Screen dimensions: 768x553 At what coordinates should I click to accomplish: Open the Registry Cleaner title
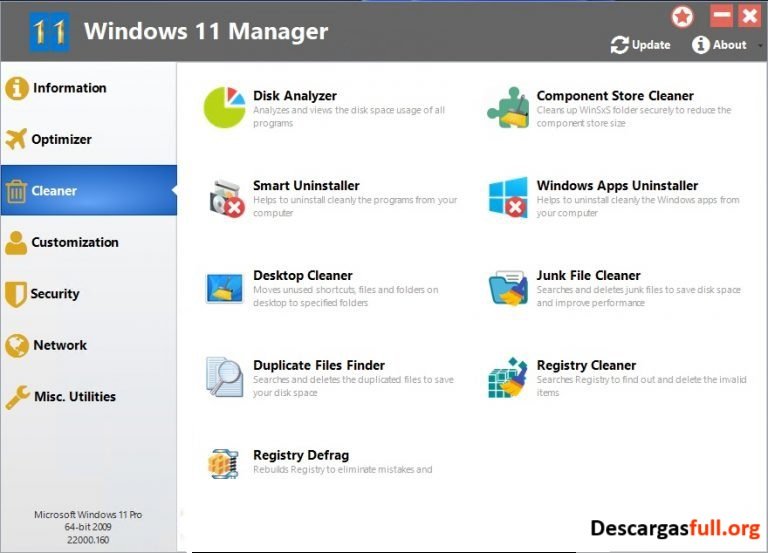point(586,365)
